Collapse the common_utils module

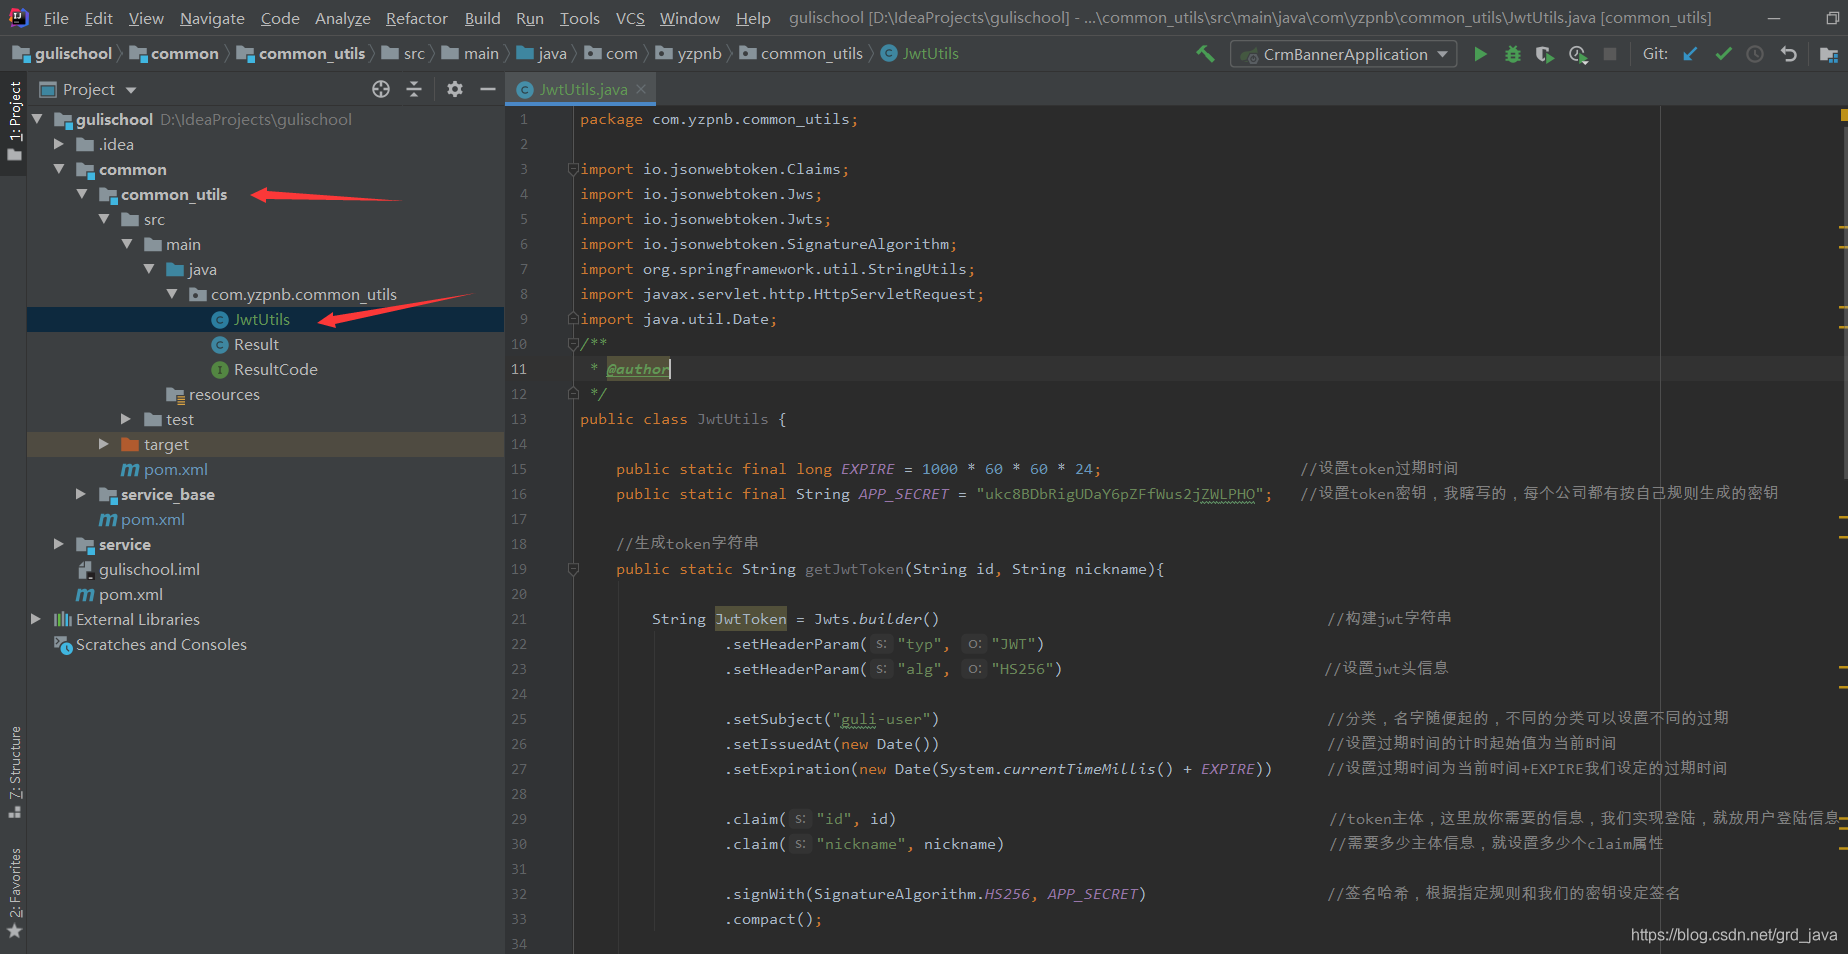[82, 194]
